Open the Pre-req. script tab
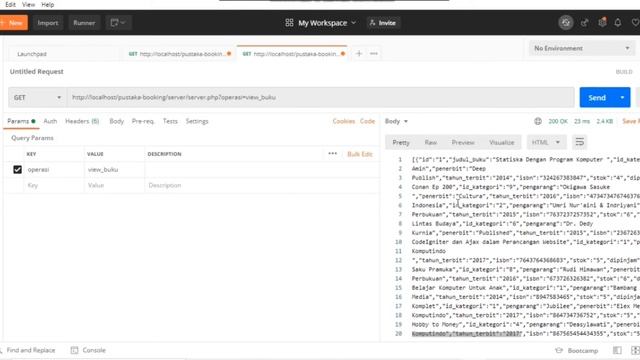 point(143,121)
